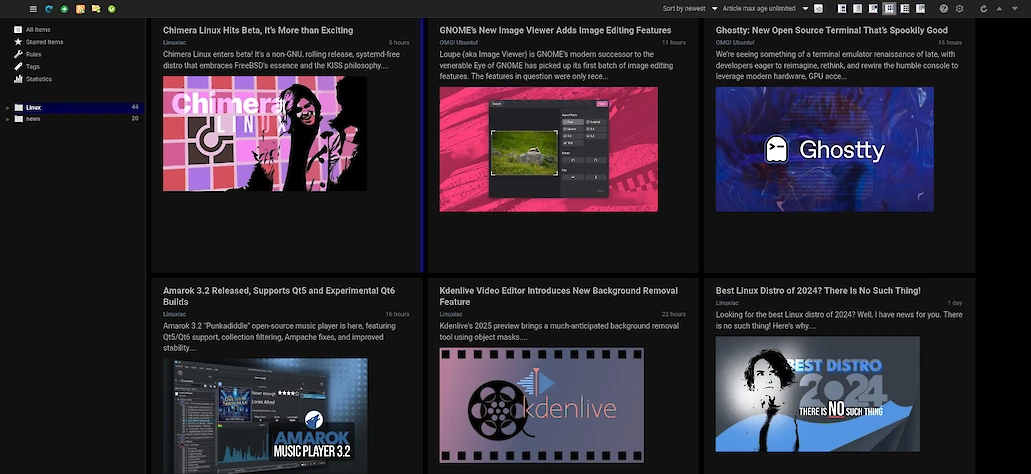Open Tags in the sidebar

click(x=33, y=66)
